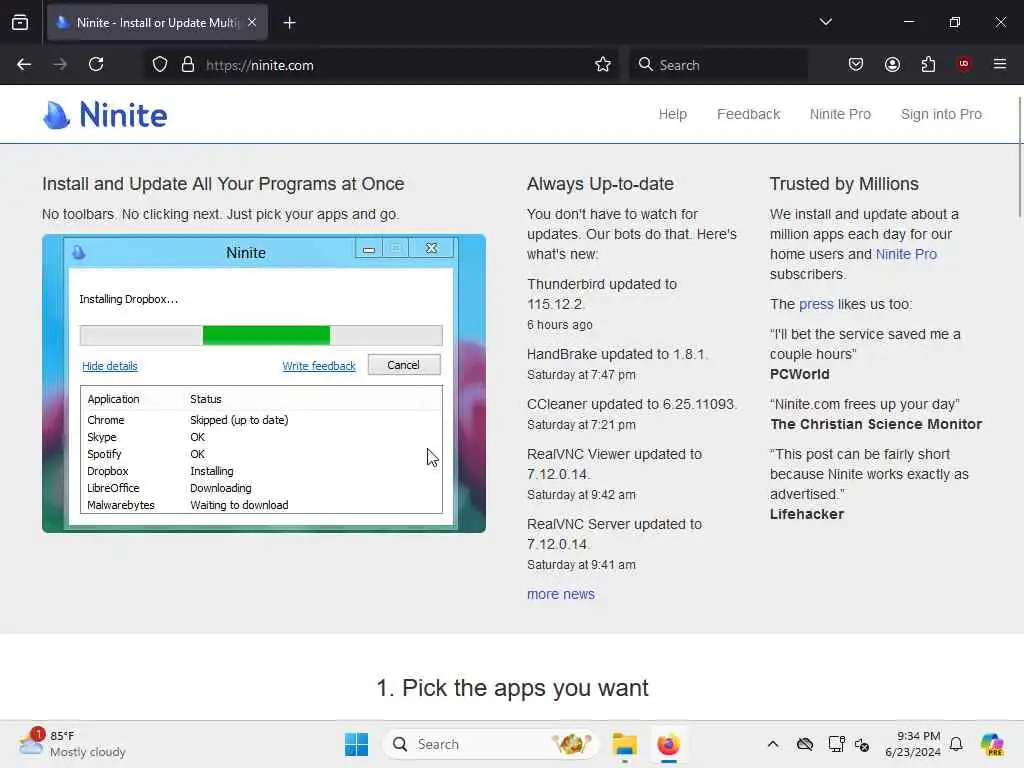Follow the Ninite Pro link in paragraph

coord(906,254)
